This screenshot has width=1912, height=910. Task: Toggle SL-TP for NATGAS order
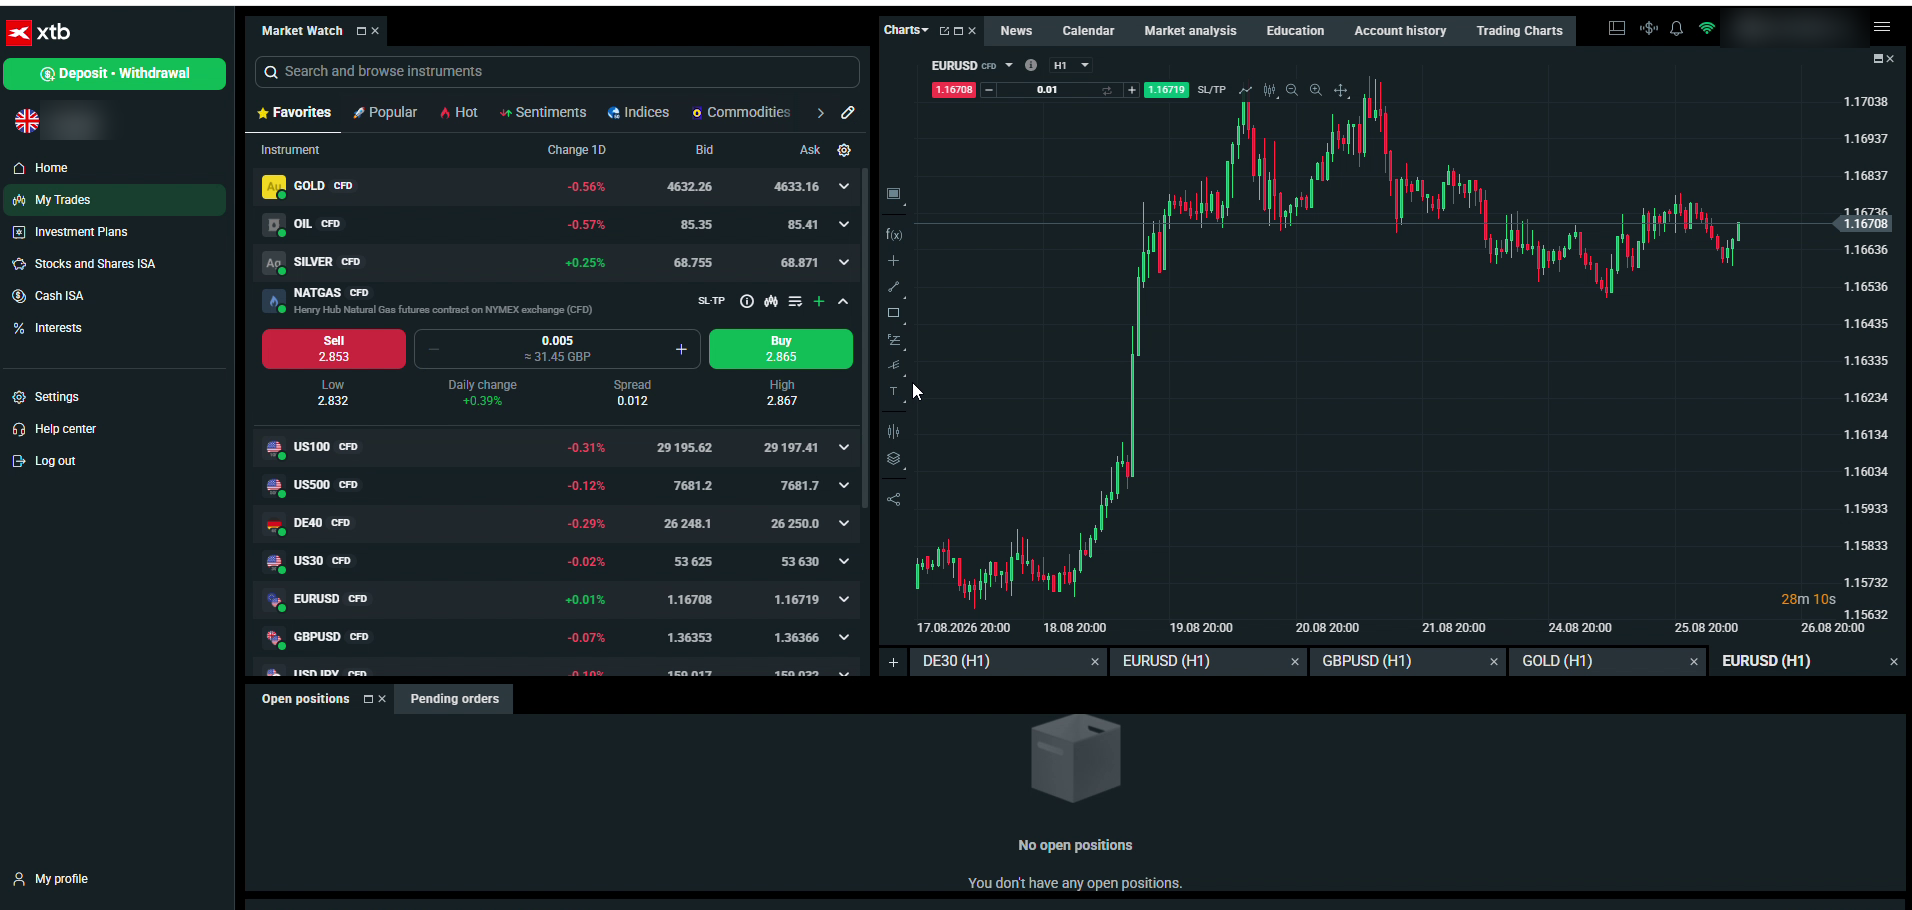pyautogui.click(x=711, y=301)
